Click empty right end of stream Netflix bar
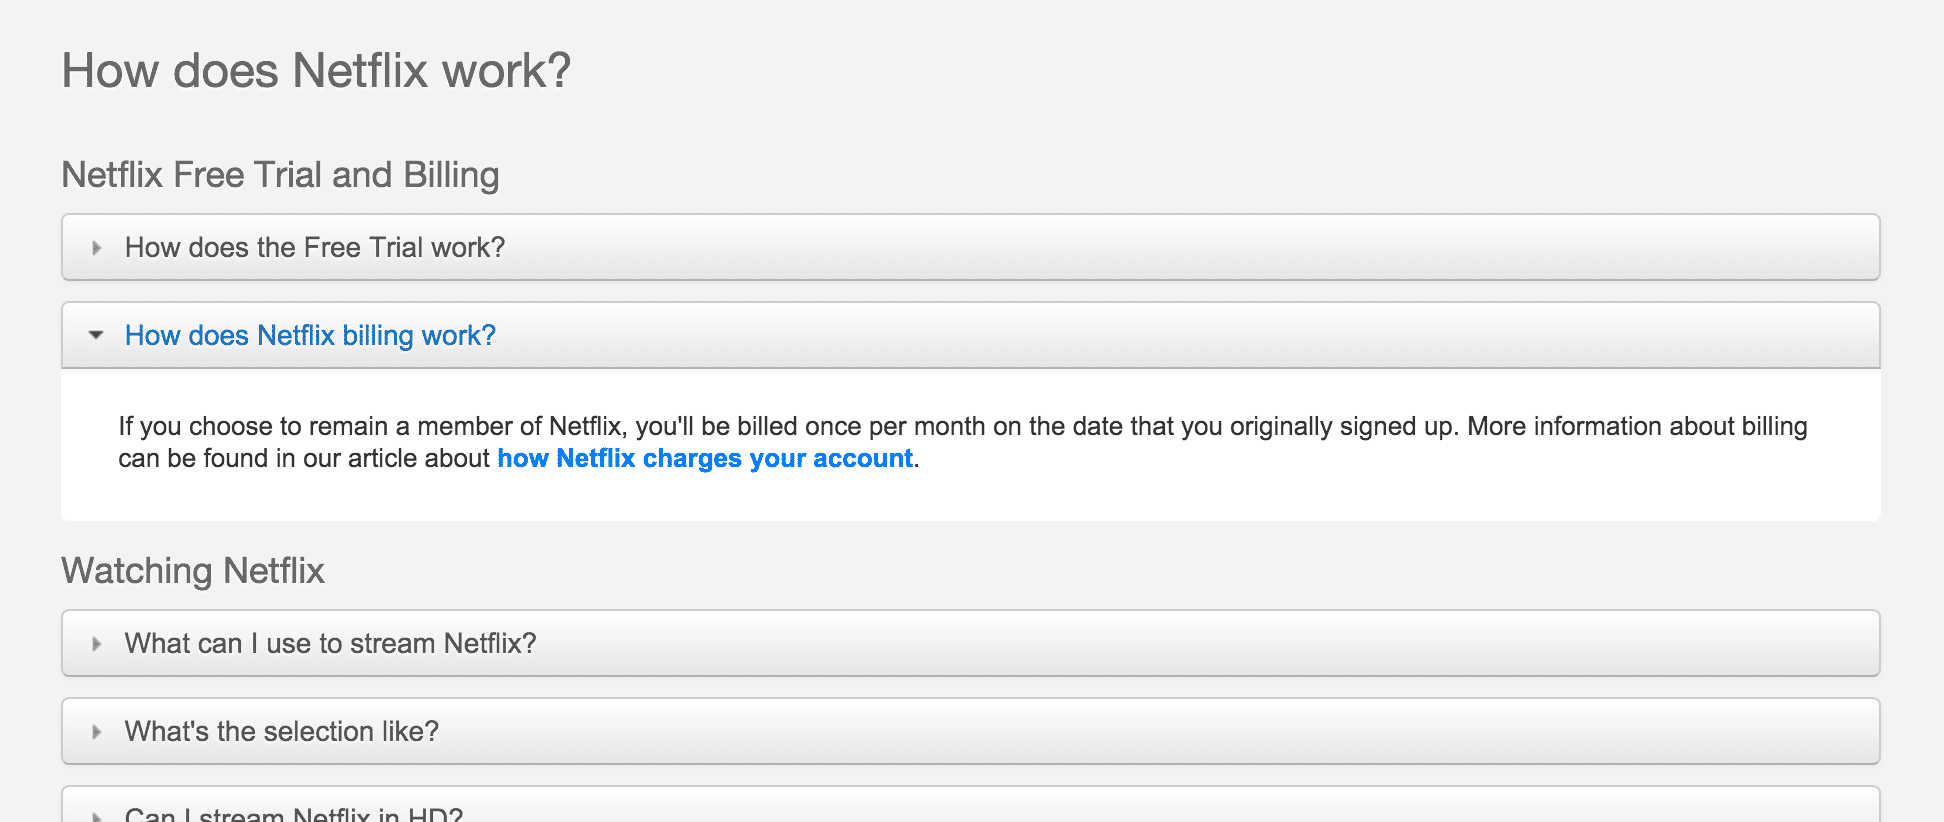This screenshot has height=822, width=1944. (x=1700, y=644)
